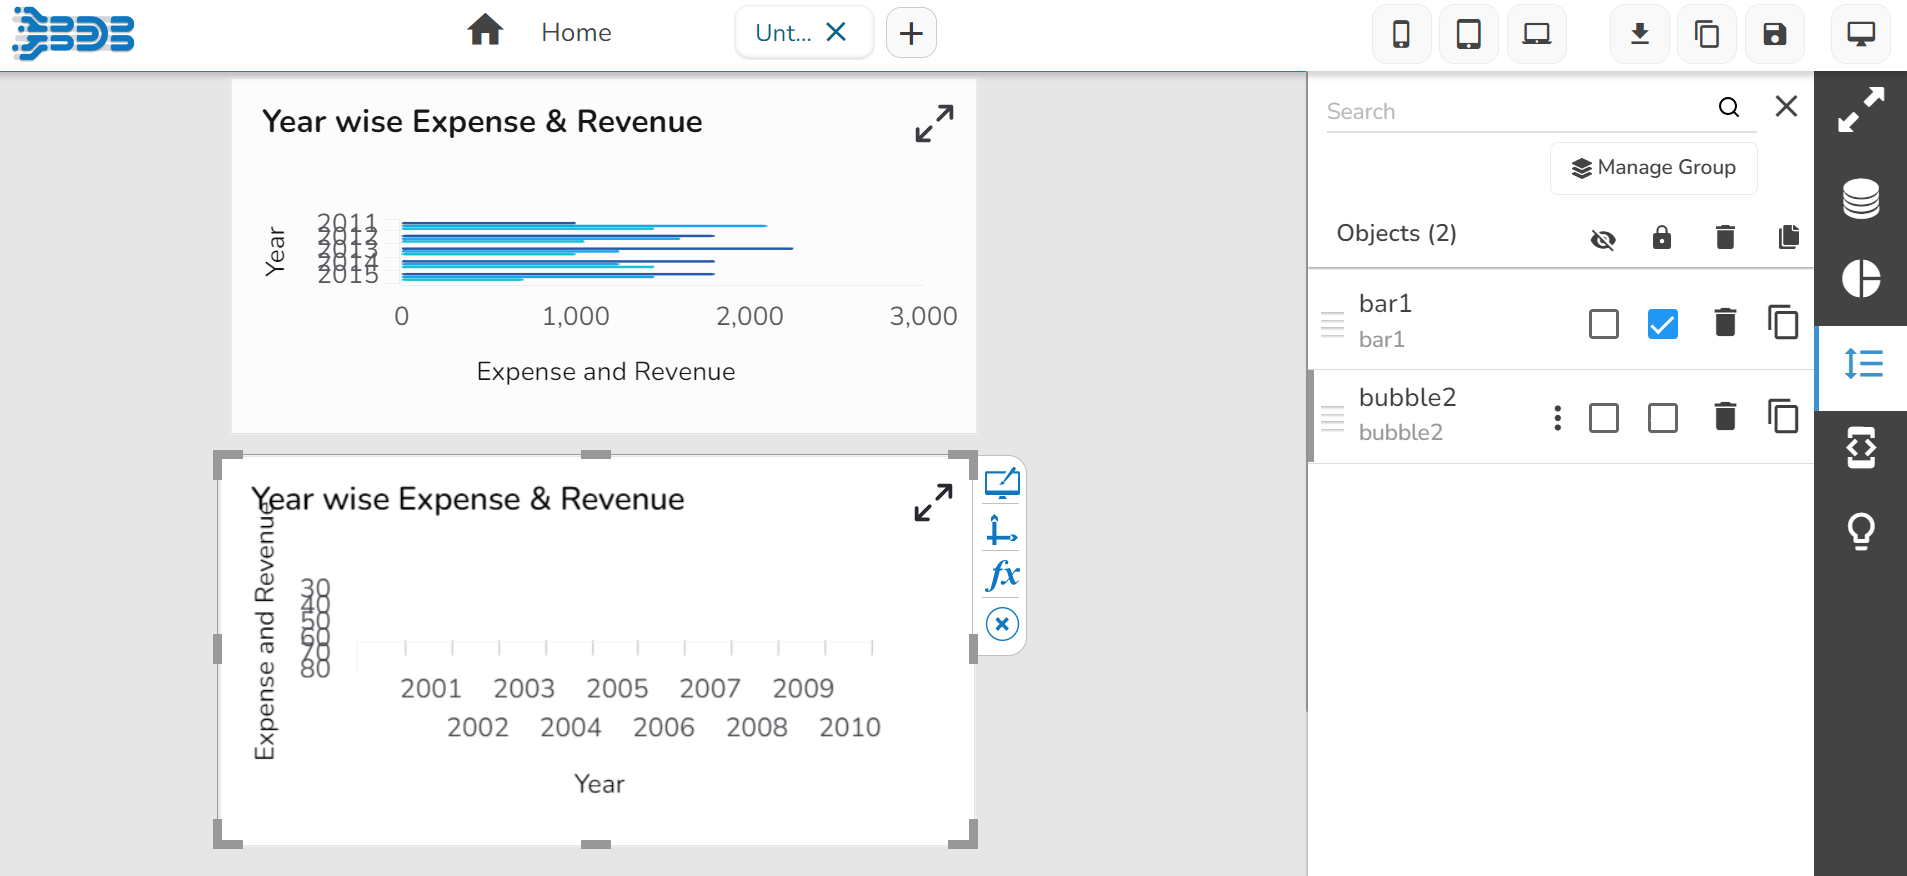The height and width of the screenshot is (876, 1907).
Task: Open the data connectors database icon
Action: 1860,198
